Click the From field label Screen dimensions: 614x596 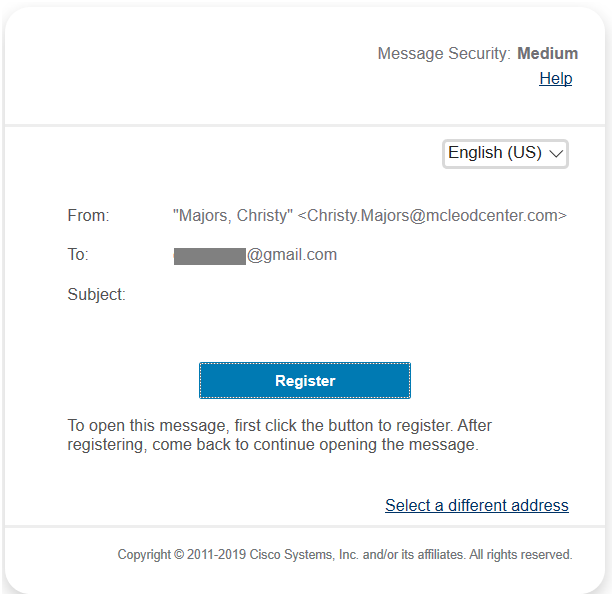[x=88, y=215]
